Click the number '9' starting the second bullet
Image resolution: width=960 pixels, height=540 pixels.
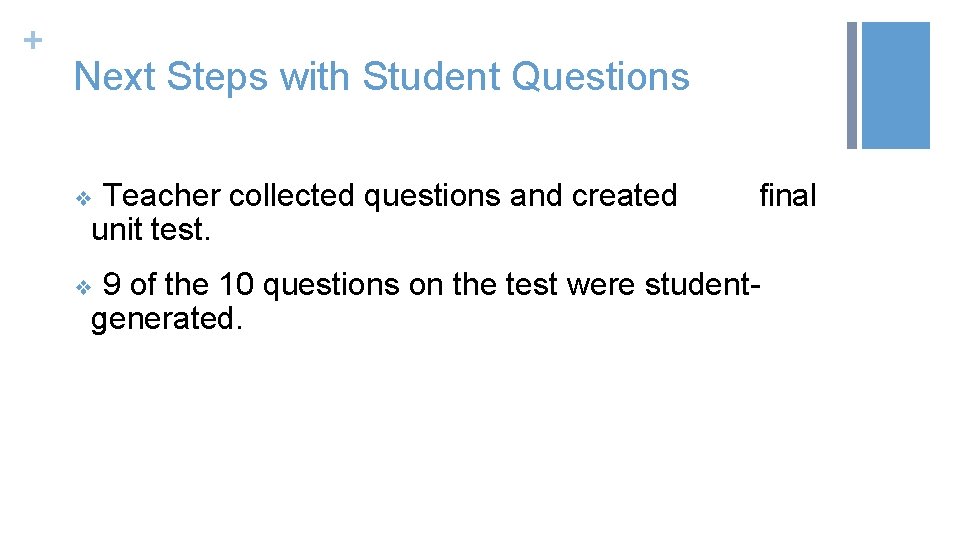click(x=112, y=285)
